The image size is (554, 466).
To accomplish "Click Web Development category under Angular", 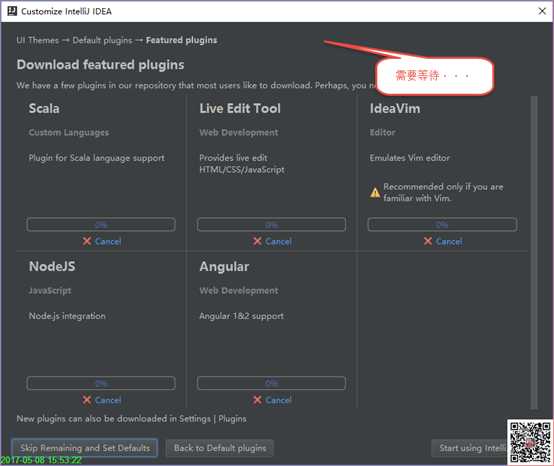I will 239,291.
